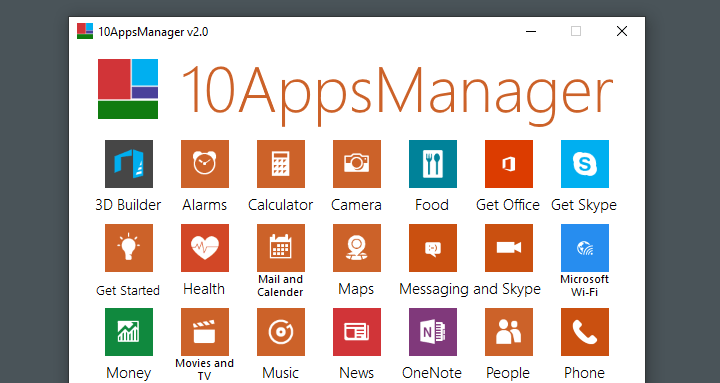Click the Movies and TV clapperboard icon
Image resolution: width=720 pixels, height=383 pixels.
[x=205, y=332]
